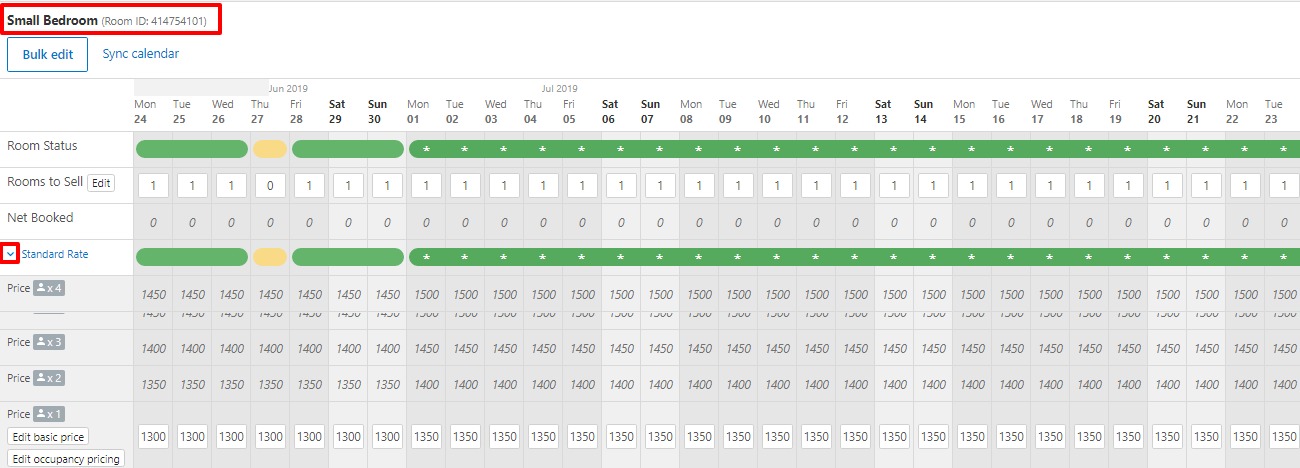Click the single-guest price field for Mon 01 July
Screen dimensions: 1300x468
426,436
